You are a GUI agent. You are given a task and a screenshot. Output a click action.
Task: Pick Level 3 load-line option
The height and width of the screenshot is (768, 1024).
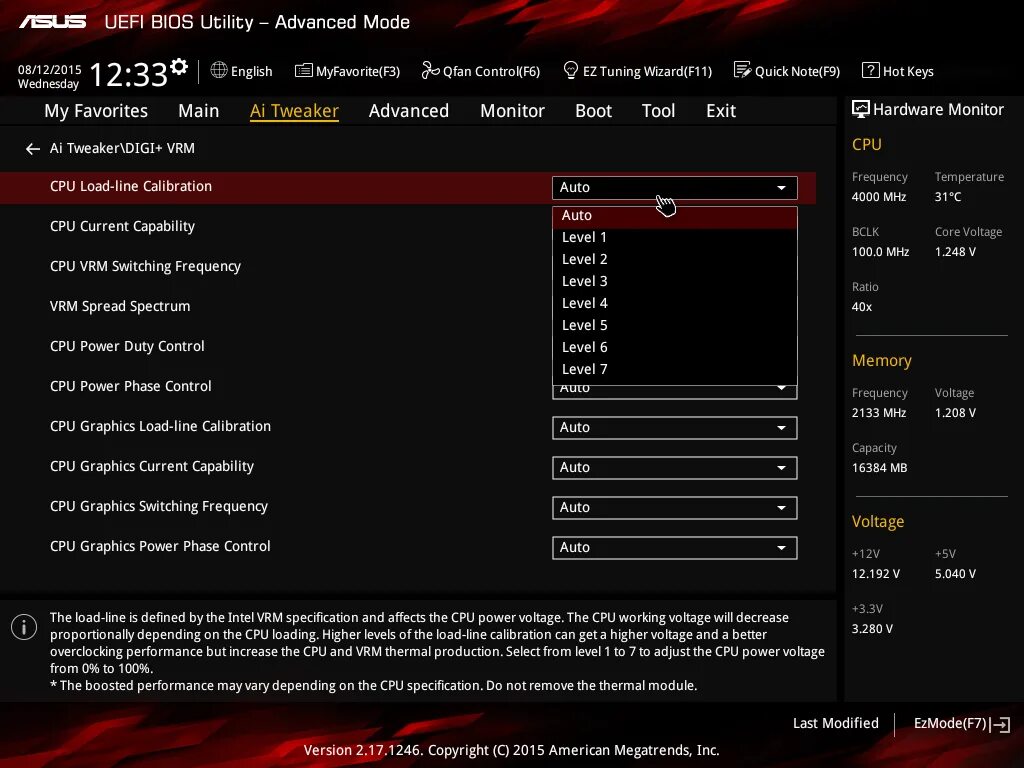point(675,281)
